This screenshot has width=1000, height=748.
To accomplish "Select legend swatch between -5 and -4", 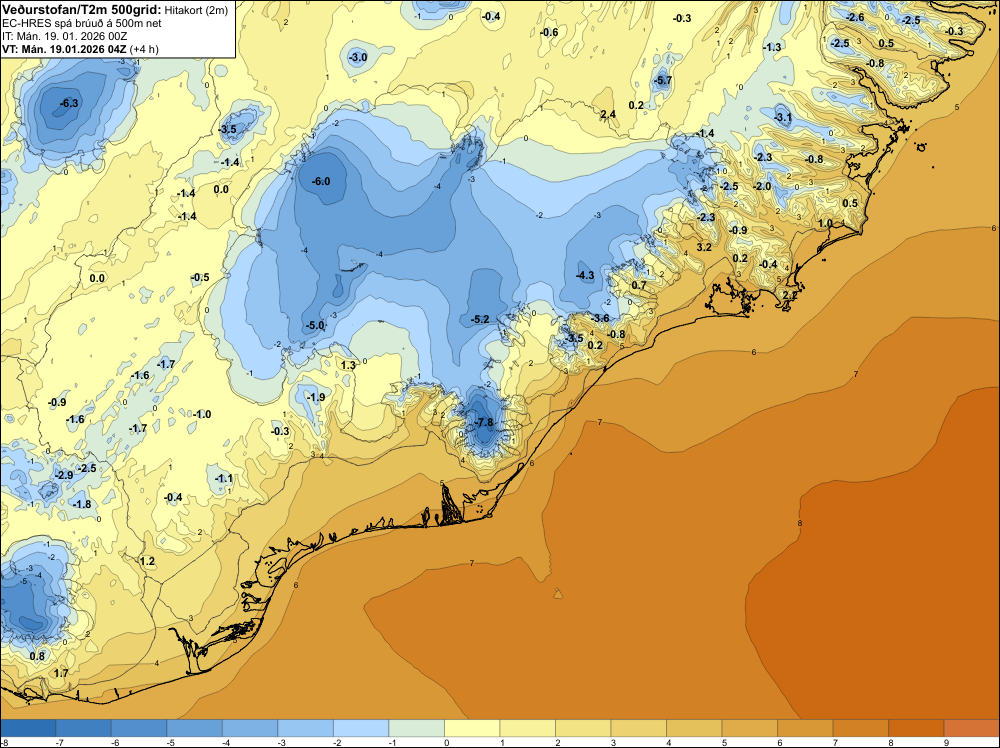I will coord(195,728).
